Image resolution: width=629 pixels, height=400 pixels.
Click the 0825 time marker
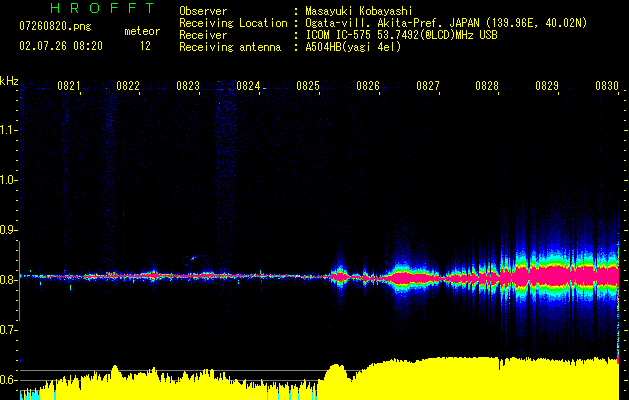[x=308, y=86]
